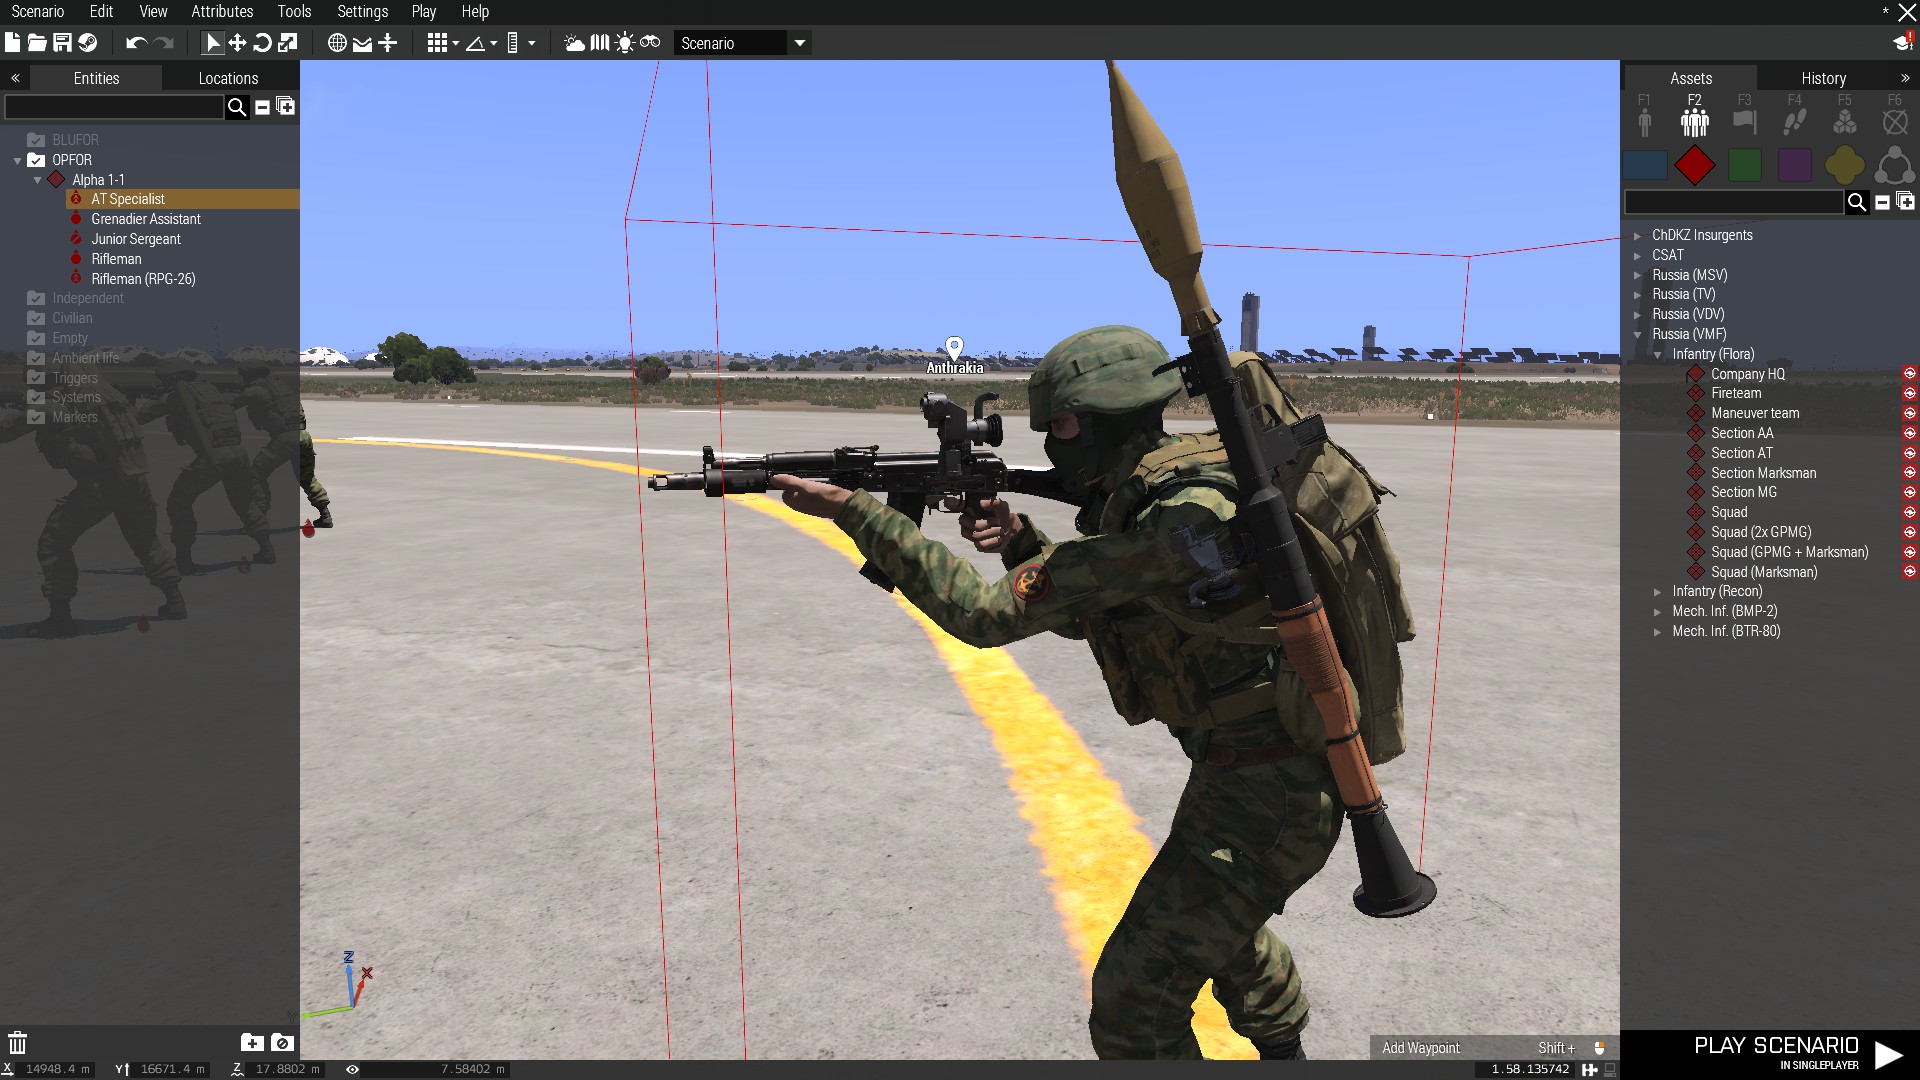Screen dimensions: 1920x1080
Task: Toggle the Independent layer checkbox
Action: 36,298
